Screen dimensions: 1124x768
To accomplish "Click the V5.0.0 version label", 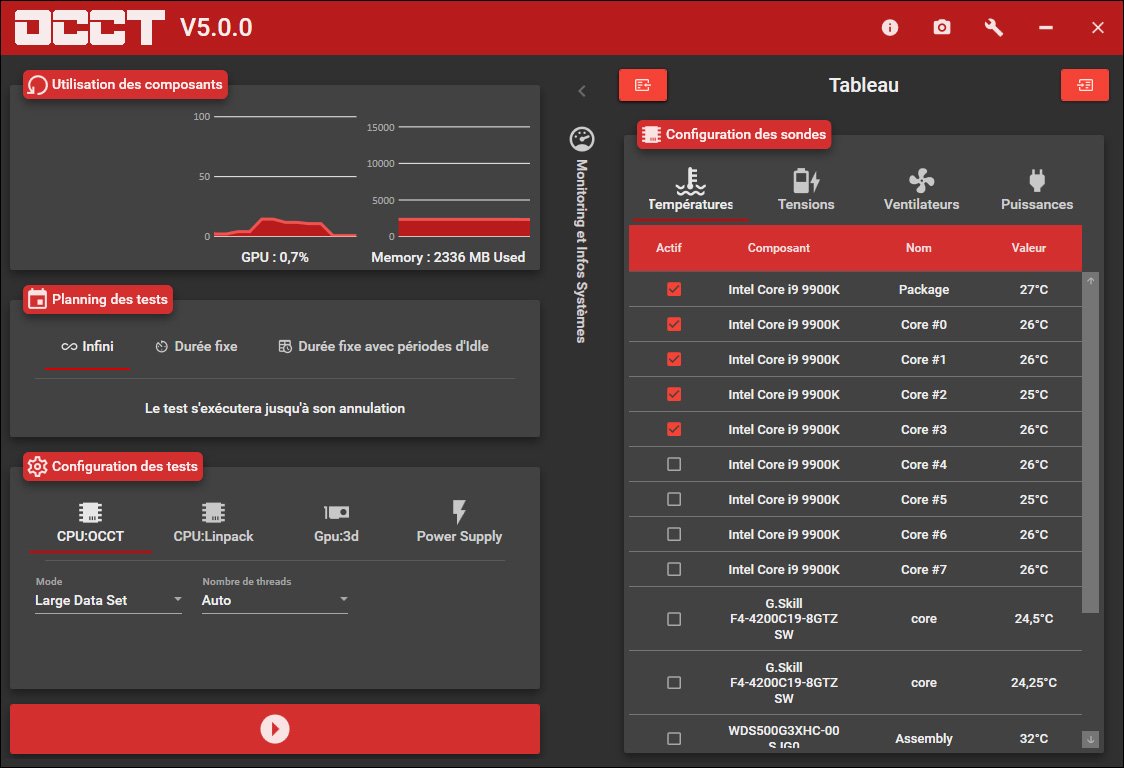I will [x=216, y=28].
